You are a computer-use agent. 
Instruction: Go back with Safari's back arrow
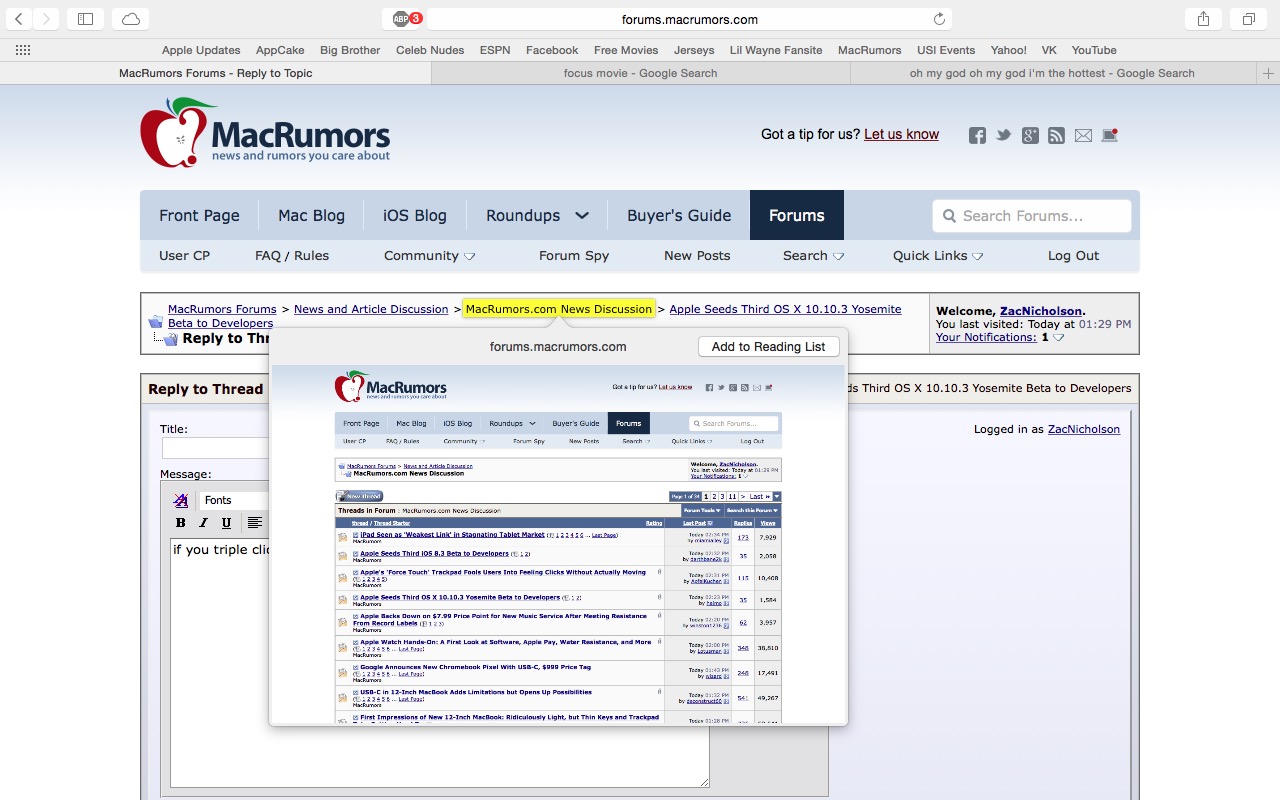point(19,19)
